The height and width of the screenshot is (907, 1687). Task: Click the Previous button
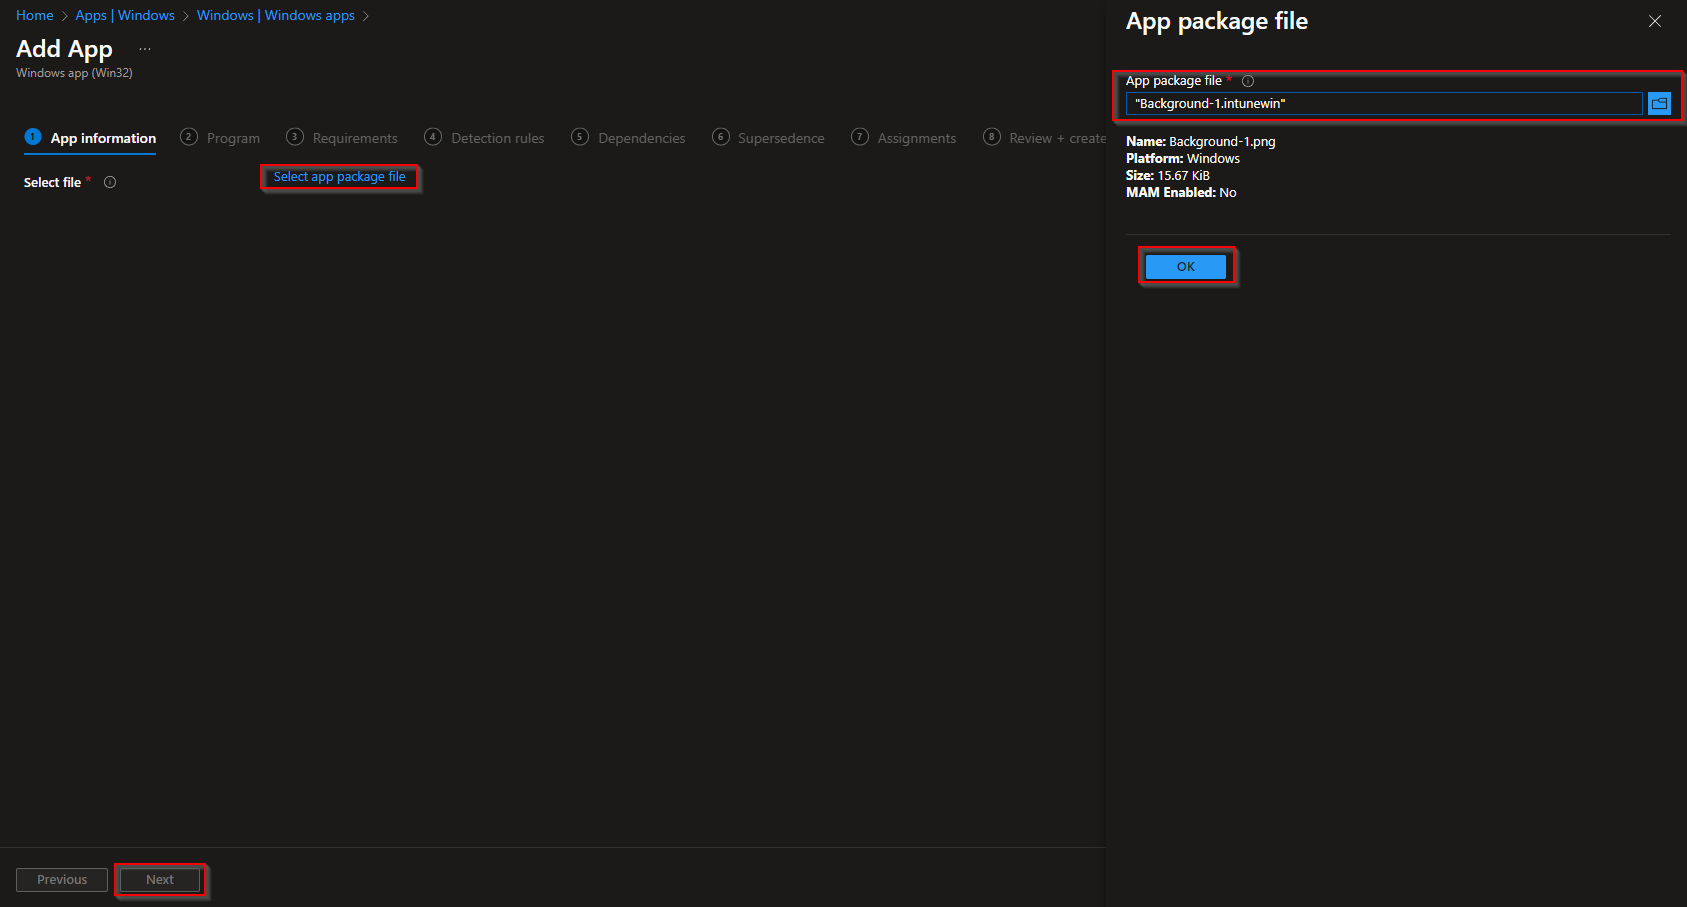[x=61, y=879]
